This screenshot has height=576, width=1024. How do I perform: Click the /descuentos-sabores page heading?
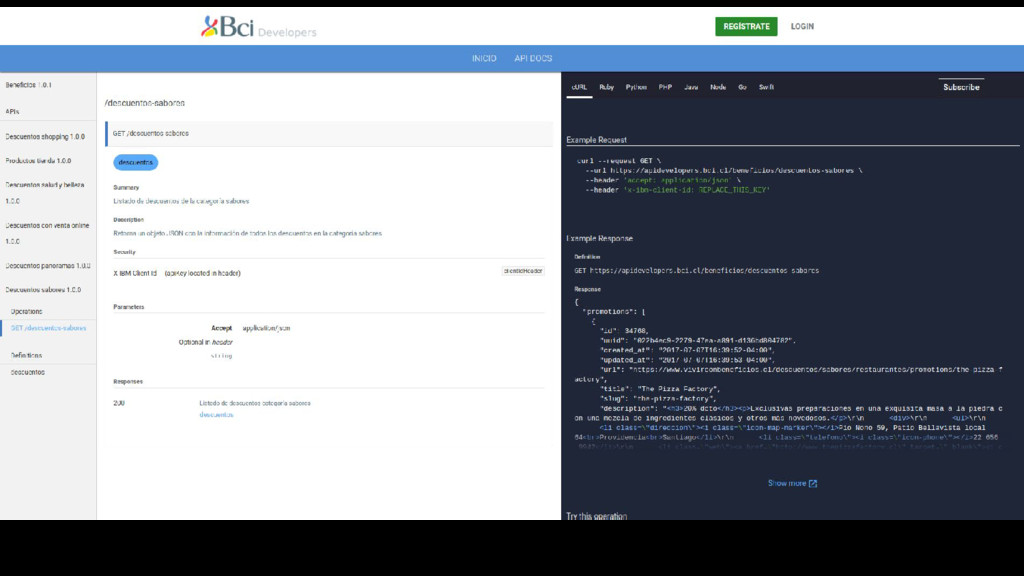[x=144, y=103]
